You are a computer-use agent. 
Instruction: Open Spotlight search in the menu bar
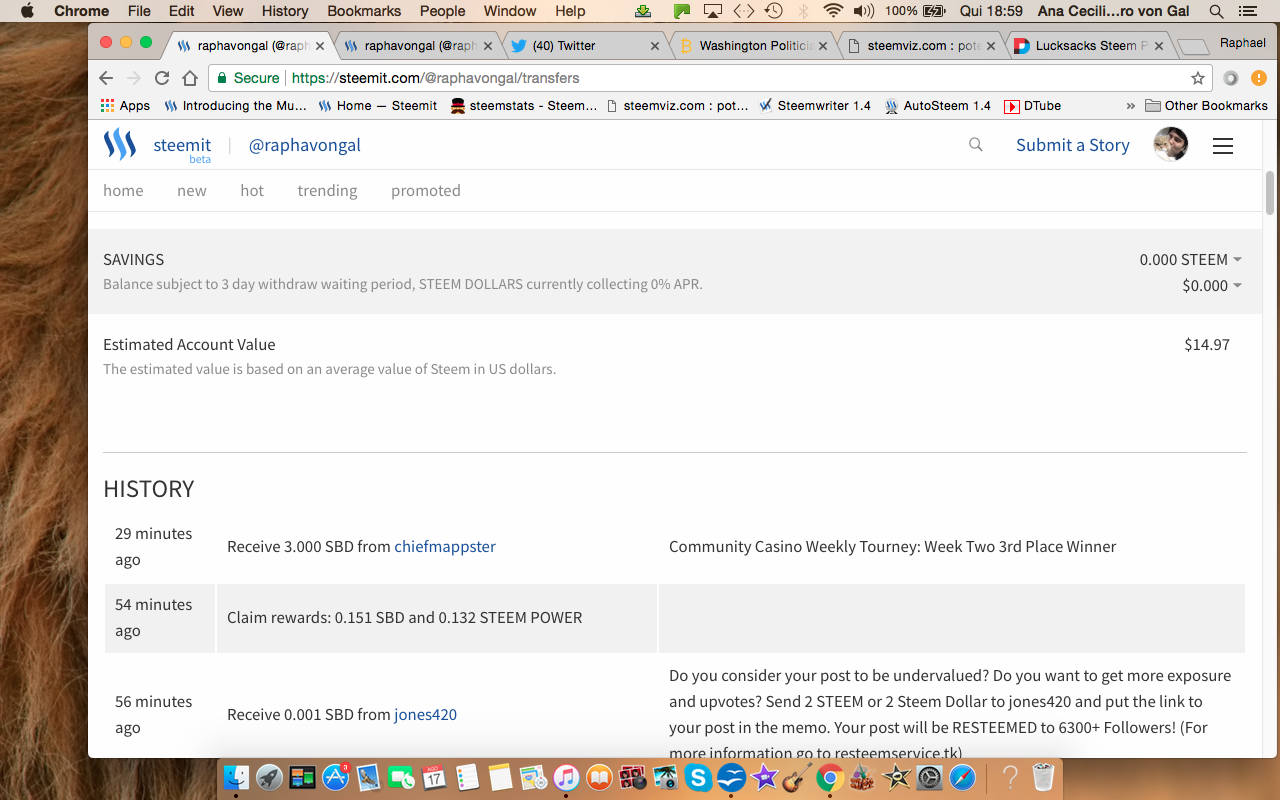coord(1216,11)
